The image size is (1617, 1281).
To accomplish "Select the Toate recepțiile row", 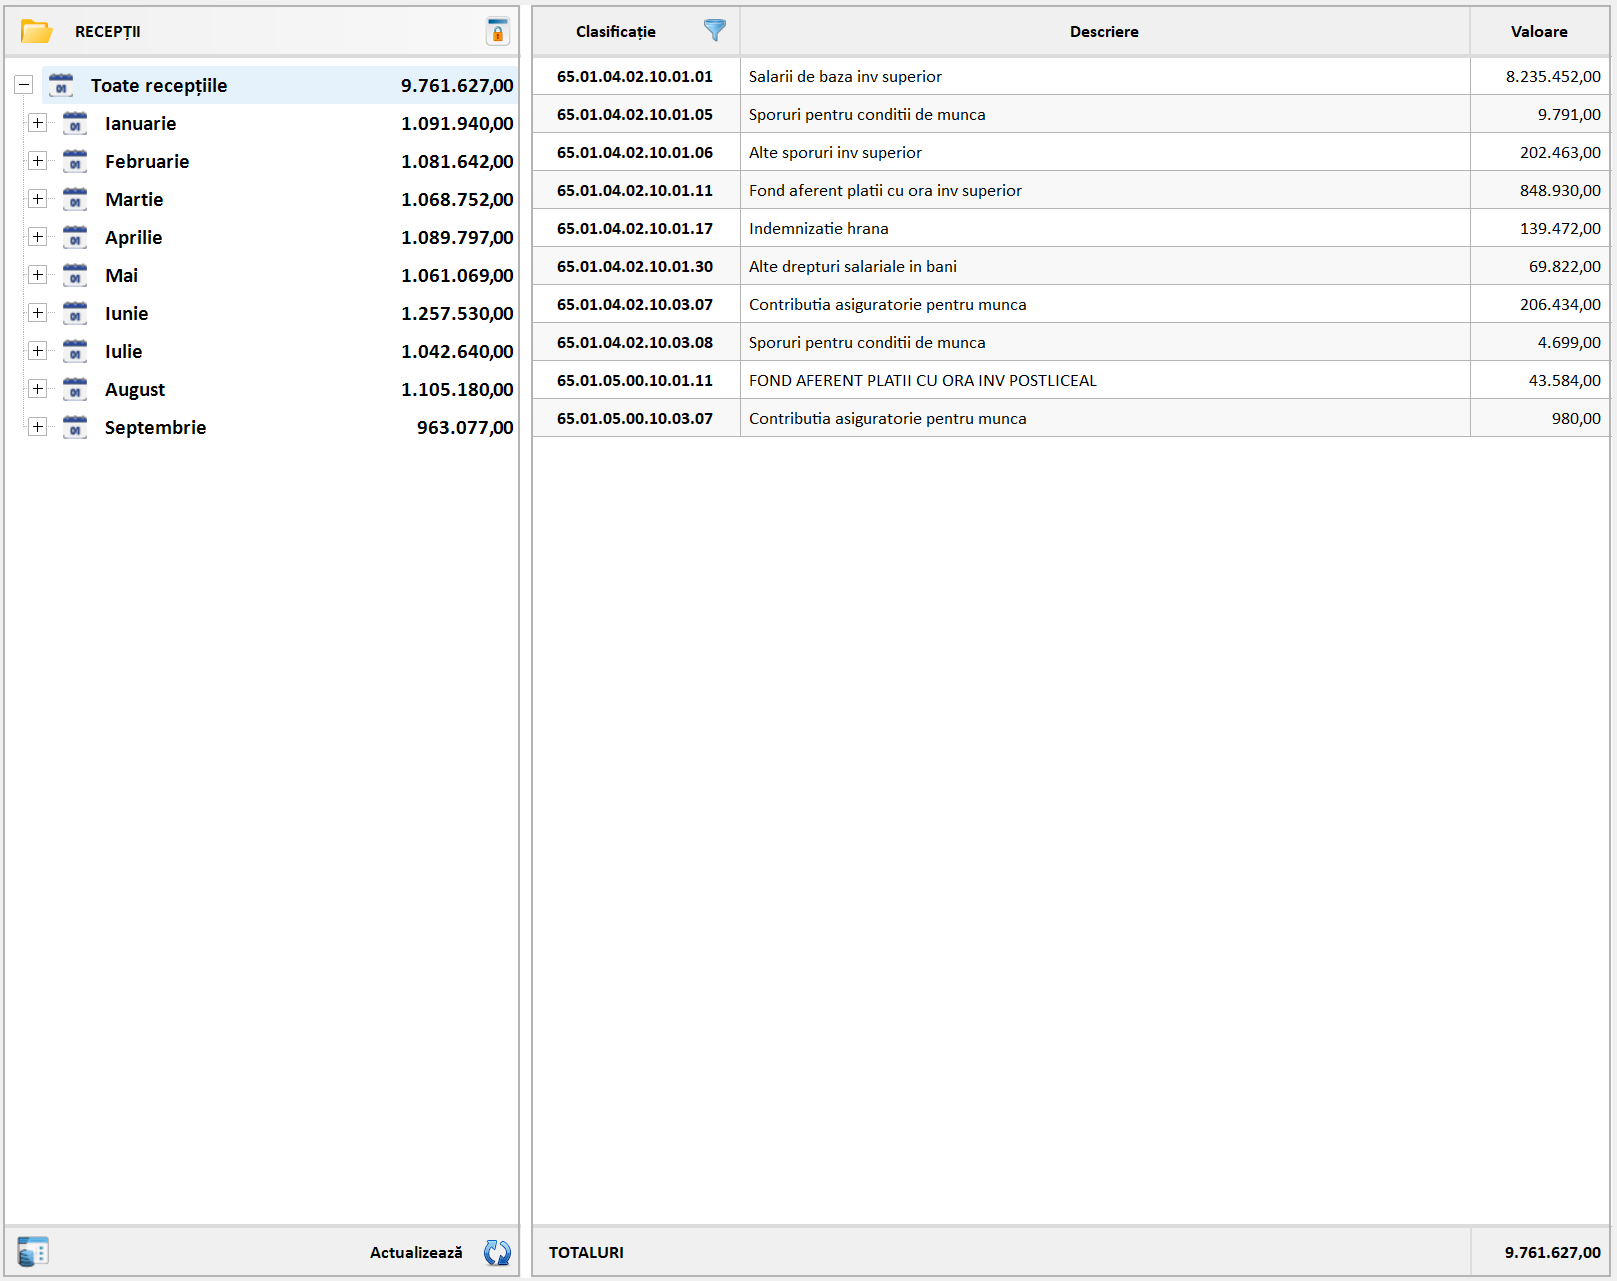I will [280, 85].
